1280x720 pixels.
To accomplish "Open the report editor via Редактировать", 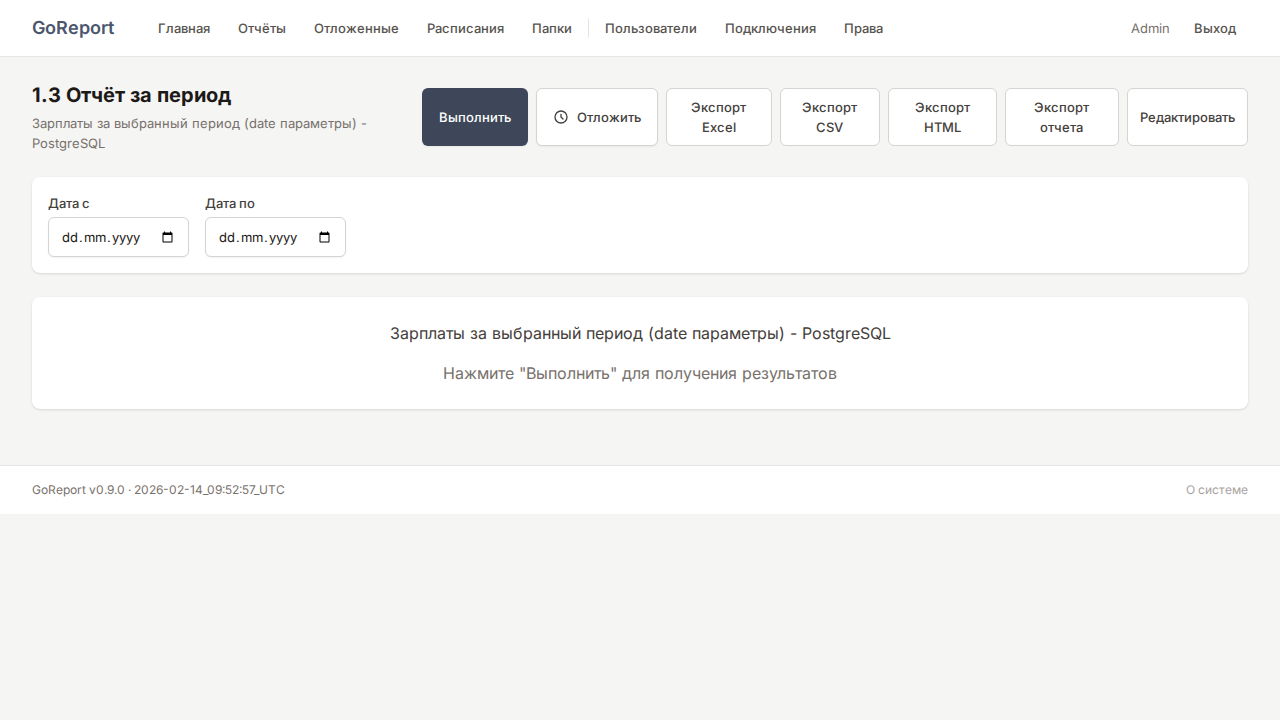I will click(x=1187, y=117).
